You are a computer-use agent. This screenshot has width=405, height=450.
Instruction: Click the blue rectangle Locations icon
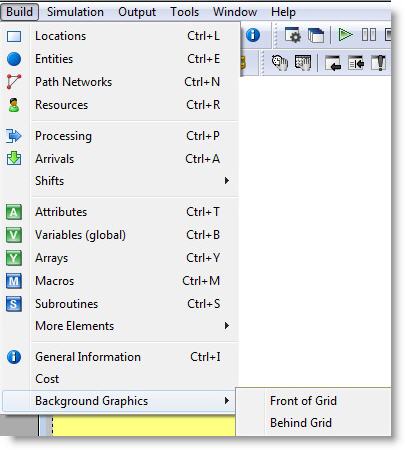pos(14,36)
